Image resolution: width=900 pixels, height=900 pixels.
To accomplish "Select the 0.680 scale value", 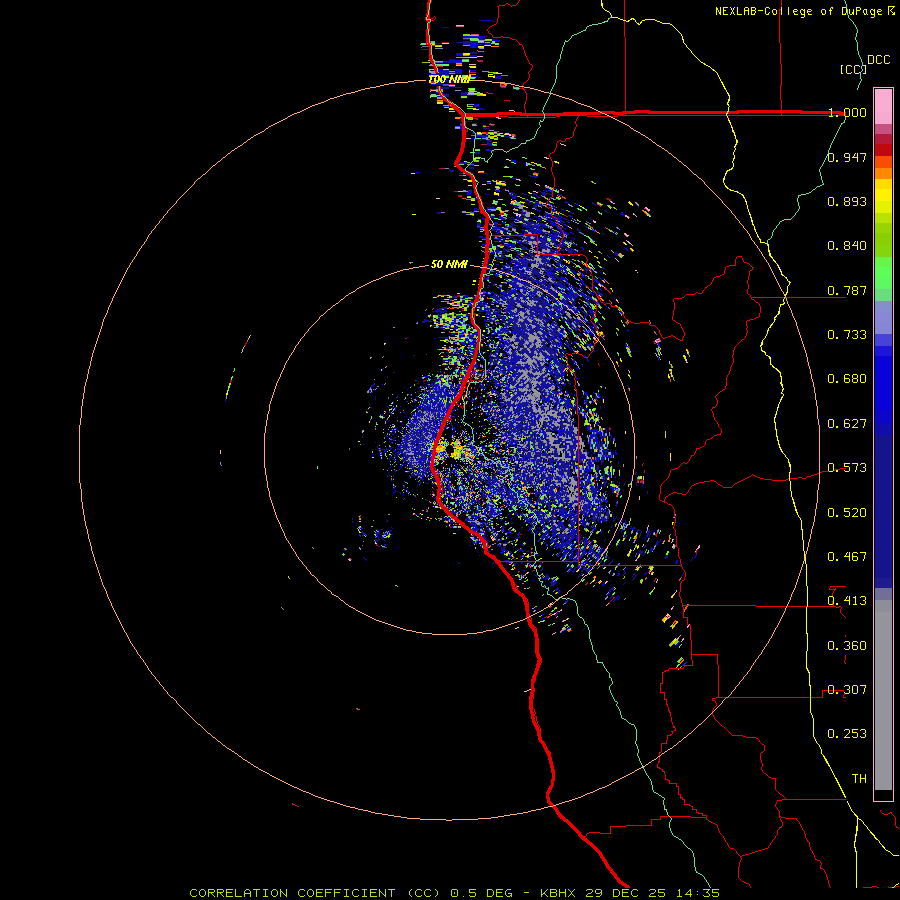I will [847, 379].
